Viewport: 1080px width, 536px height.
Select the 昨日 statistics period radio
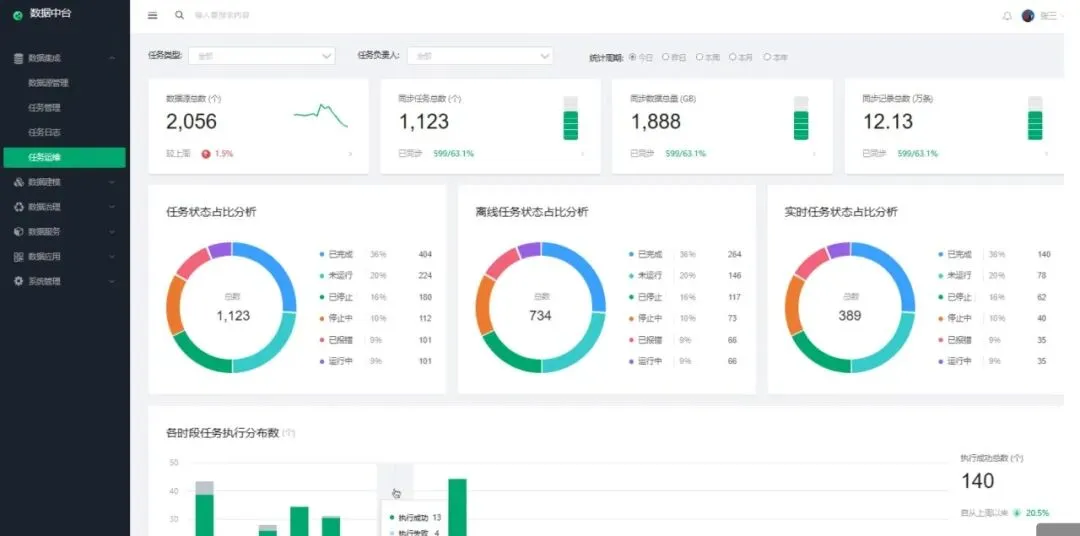click(665, 57)
